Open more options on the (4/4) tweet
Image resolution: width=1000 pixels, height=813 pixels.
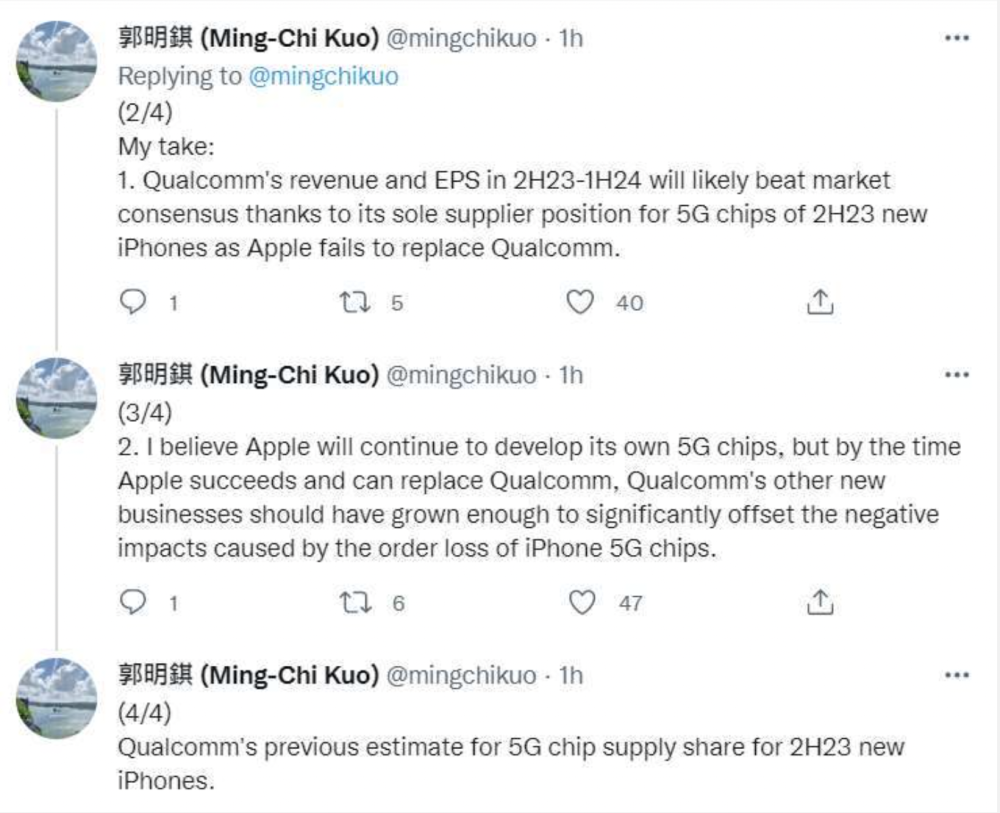[x=957, y=675]
